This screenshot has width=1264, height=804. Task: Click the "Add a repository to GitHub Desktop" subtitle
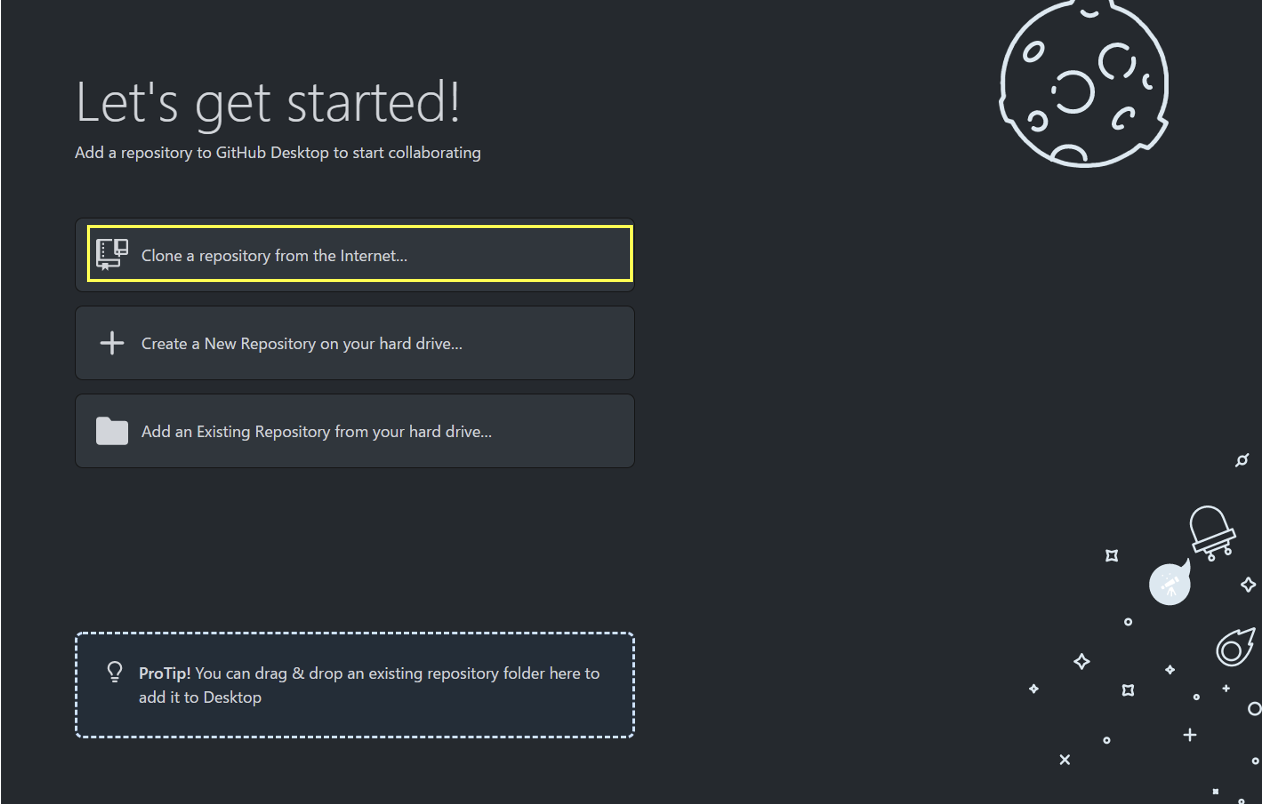[x=278, y=153]
